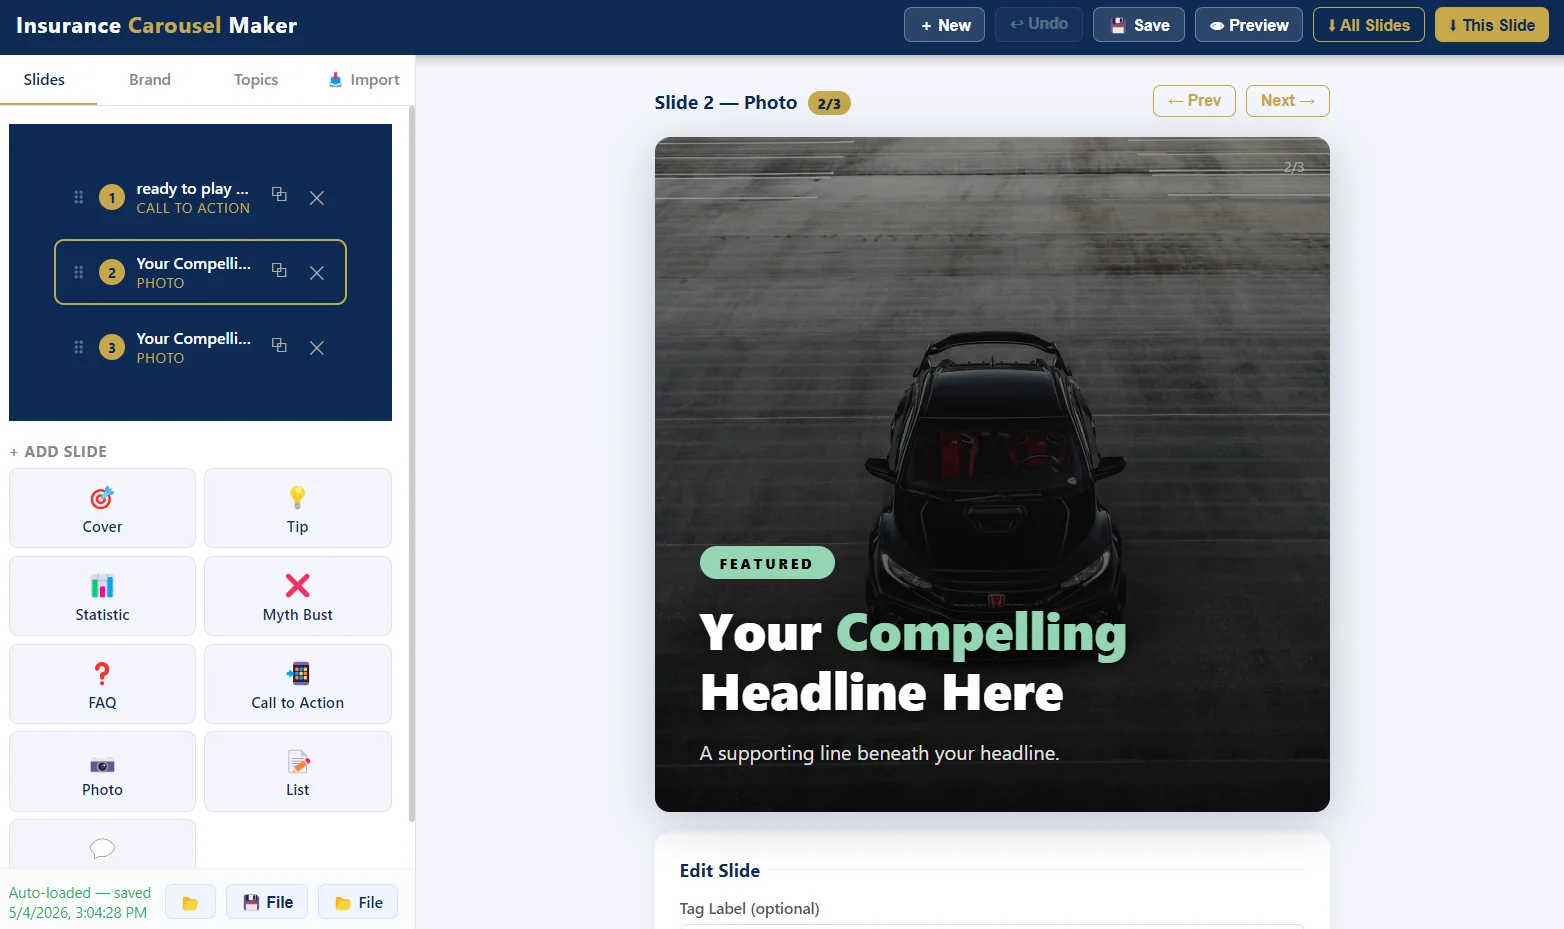Click the 2/3 slide counter badge
This screenshot has height=929, width=1564.
coord(829,103)
